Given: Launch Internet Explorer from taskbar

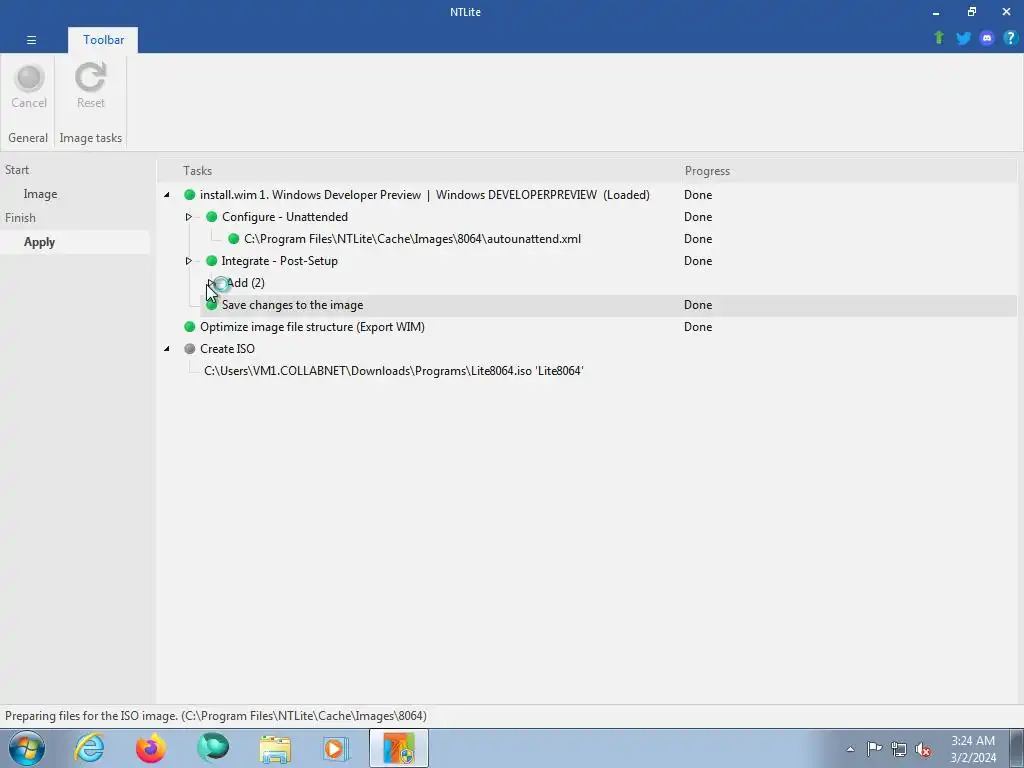Looking at the screenshot, I should pyautogui.click(x=89, y=748).
